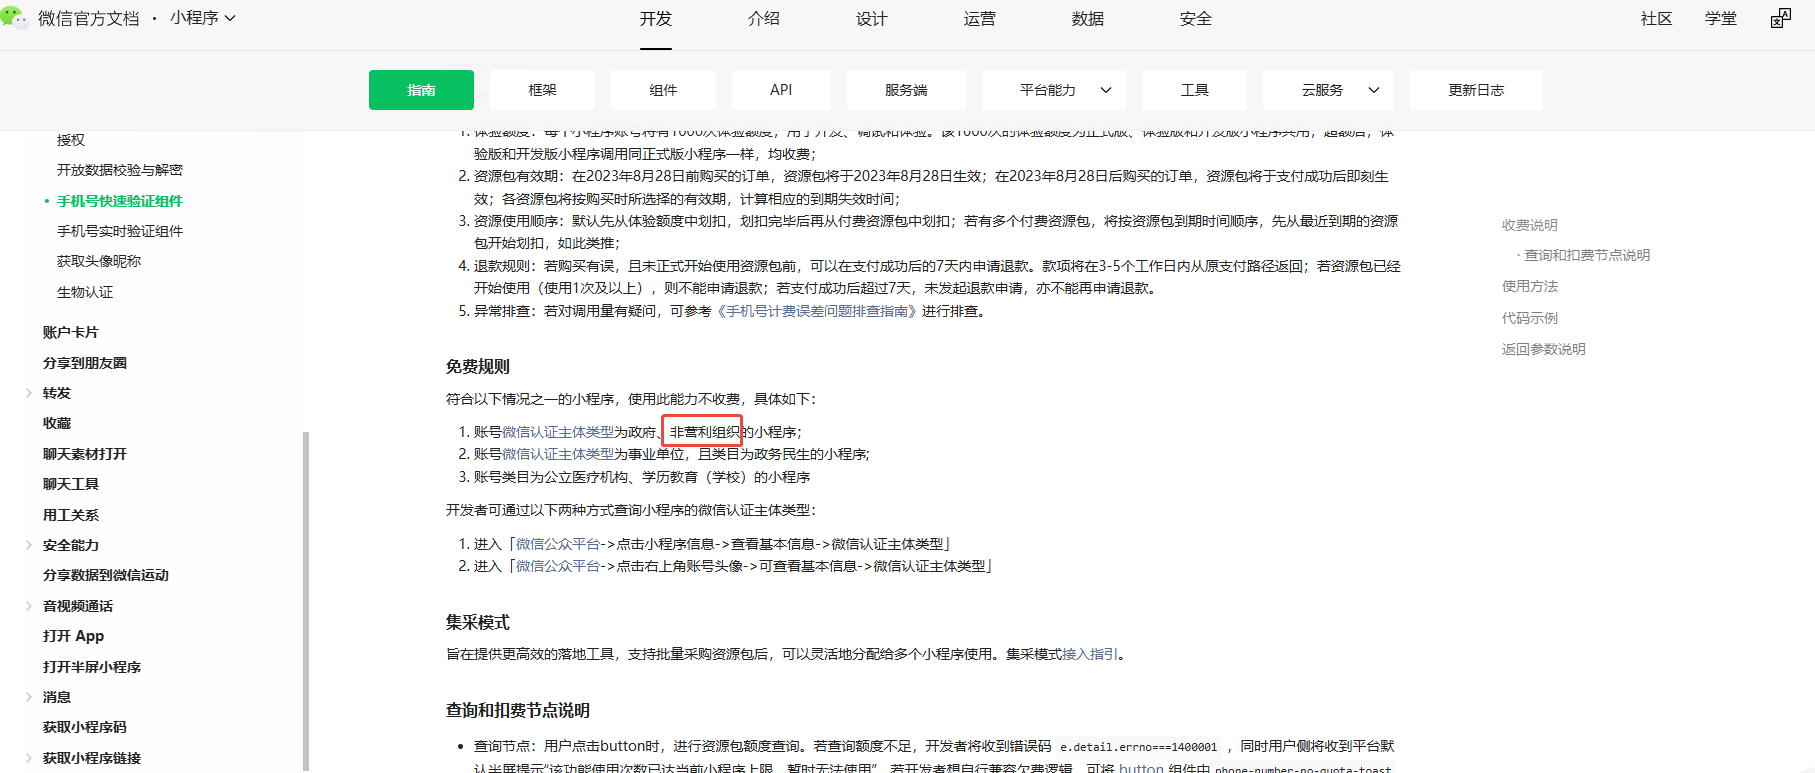Open the 小程序 product dropdown
1815x773 pixels.
(x=203, y=18)
